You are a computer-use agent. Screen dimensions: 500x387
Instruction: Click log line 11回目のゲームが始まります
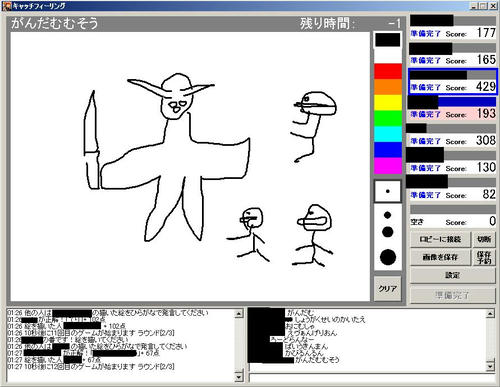tap(91, 333)
